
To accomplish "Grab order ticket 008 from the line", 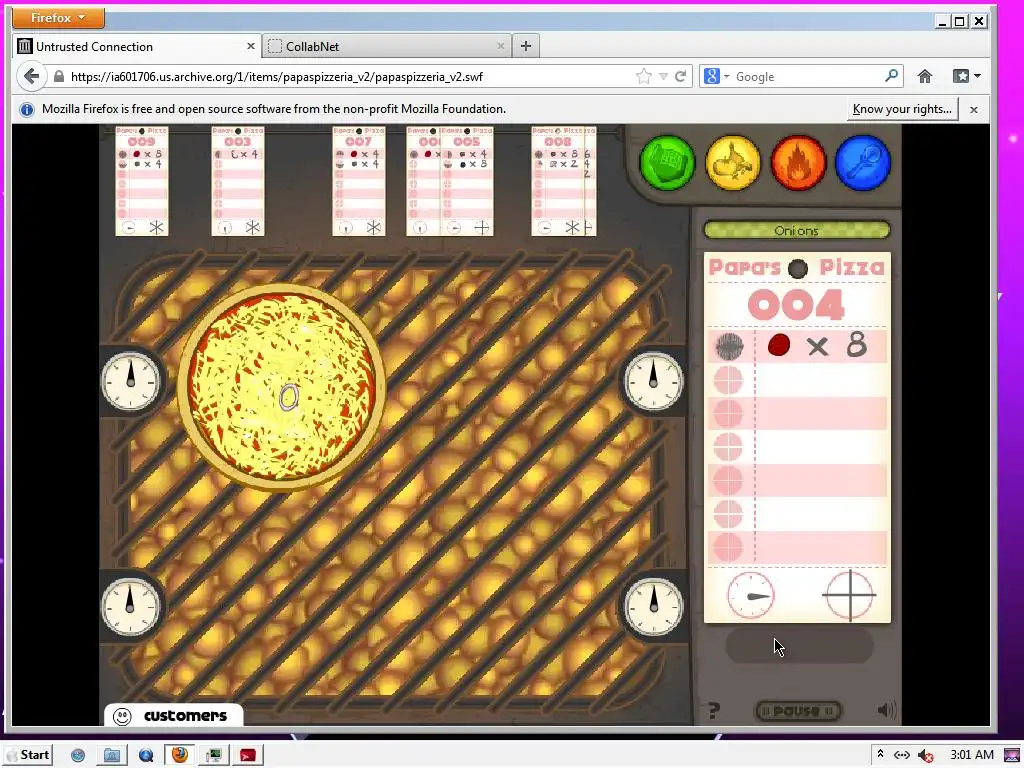I will (558, 181).
